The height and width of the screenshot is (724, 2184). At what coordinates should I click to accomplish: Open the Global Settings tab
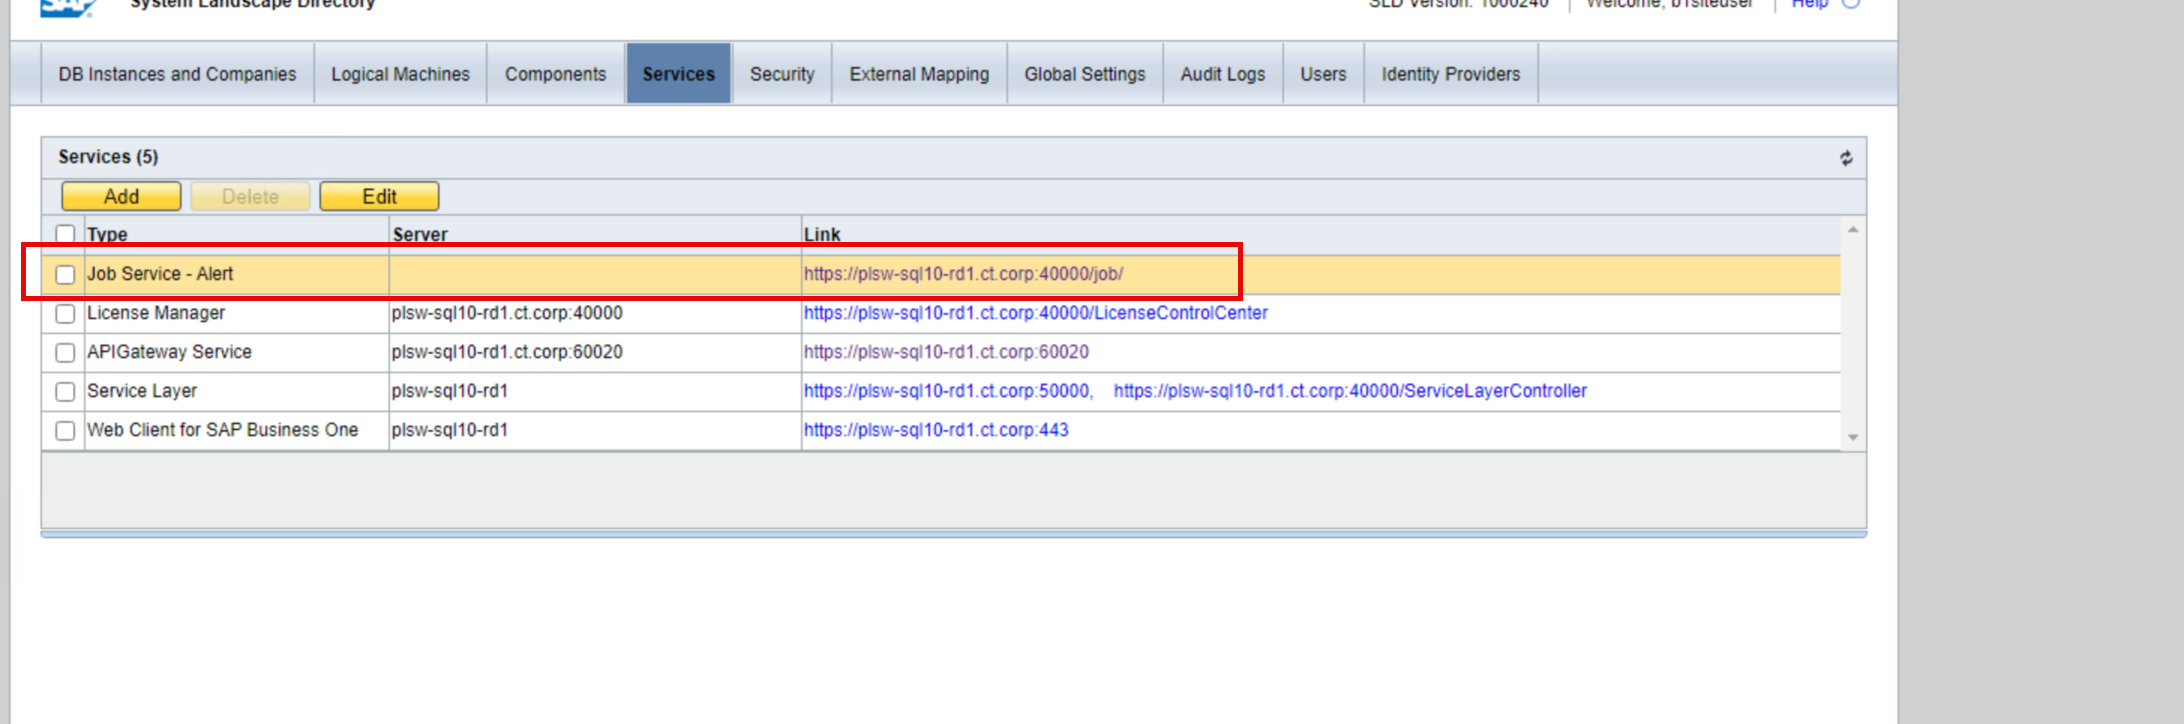point(1084,74)
